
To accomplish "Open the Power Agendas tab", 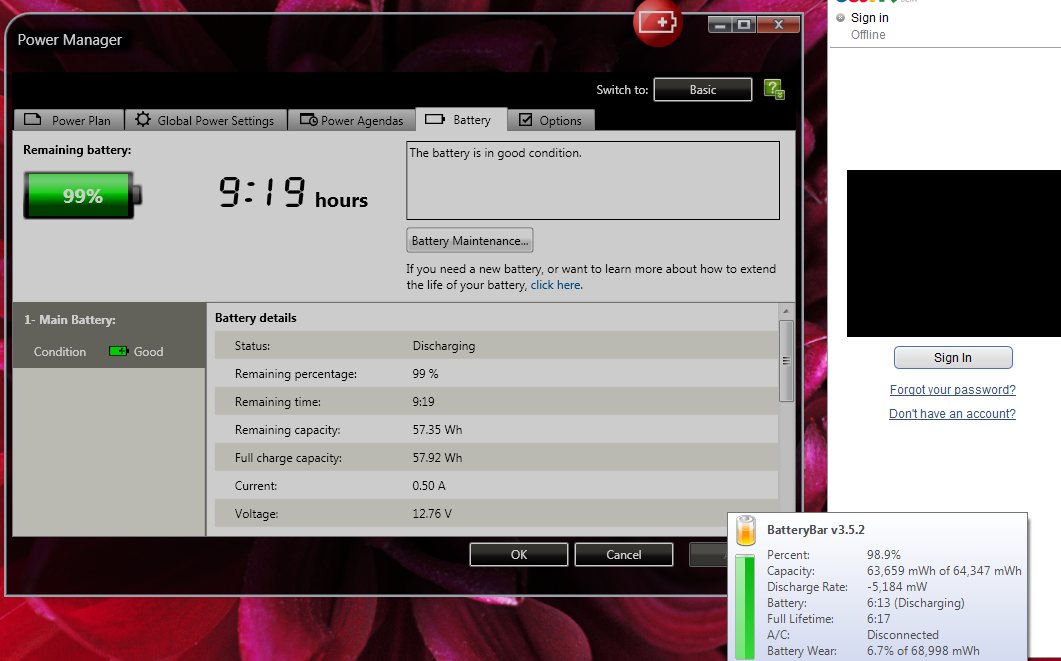I will click(352, 120).
